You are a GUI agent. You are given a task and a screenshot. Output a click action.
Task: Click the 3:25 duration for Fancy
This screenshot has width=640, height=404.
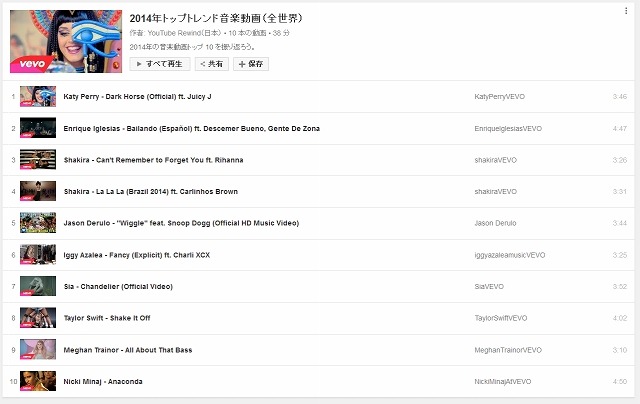click(x=620, y=255)
